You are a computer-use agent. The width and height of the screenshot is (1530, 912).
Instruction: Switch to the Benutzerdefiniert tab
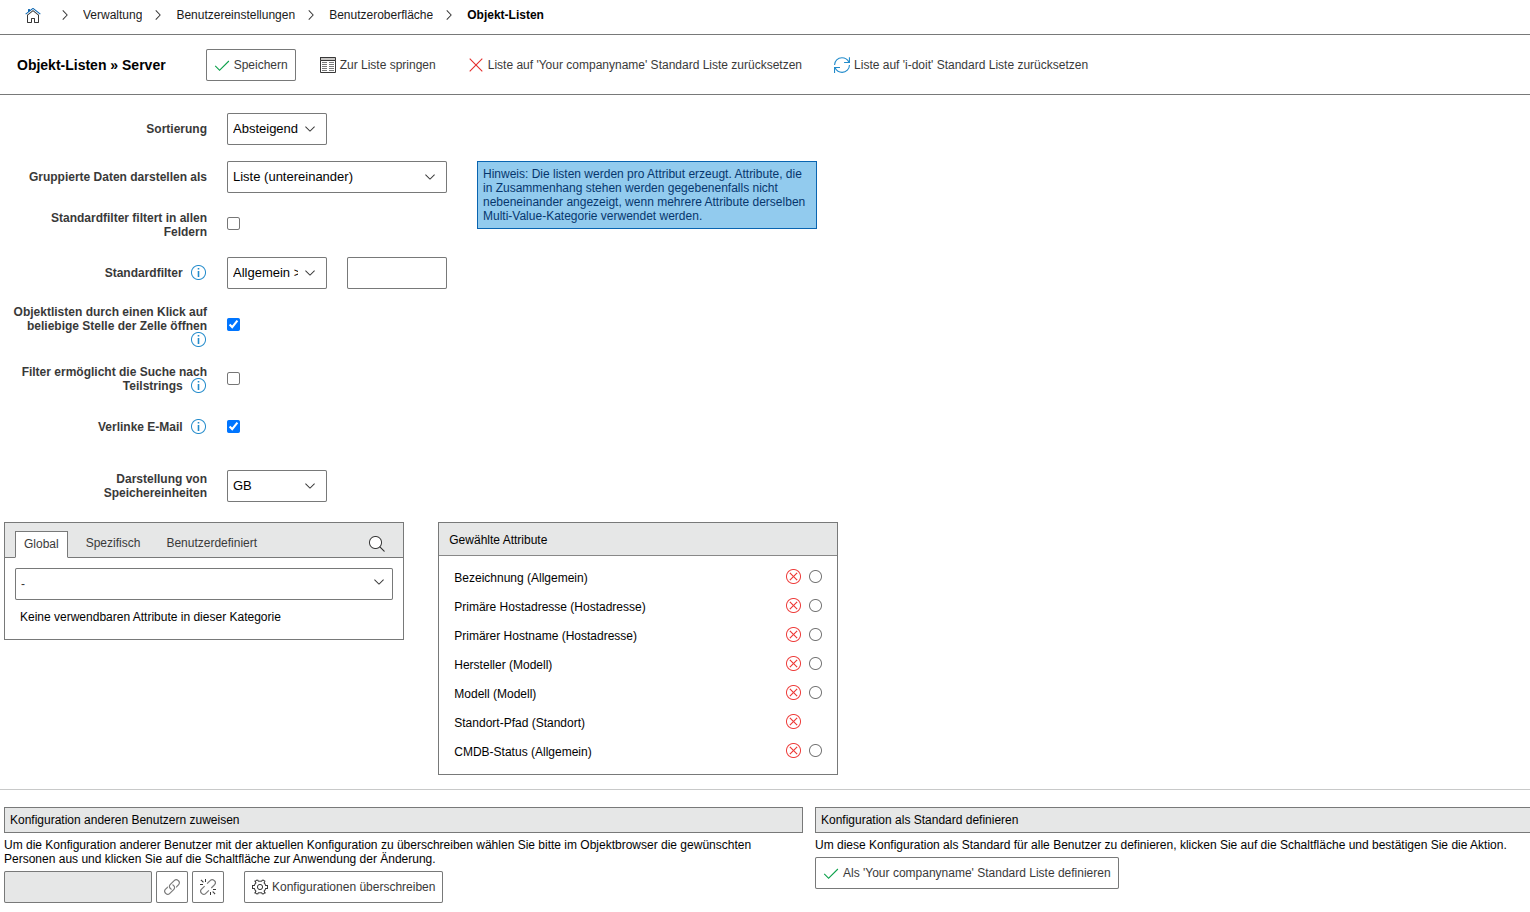211,543
